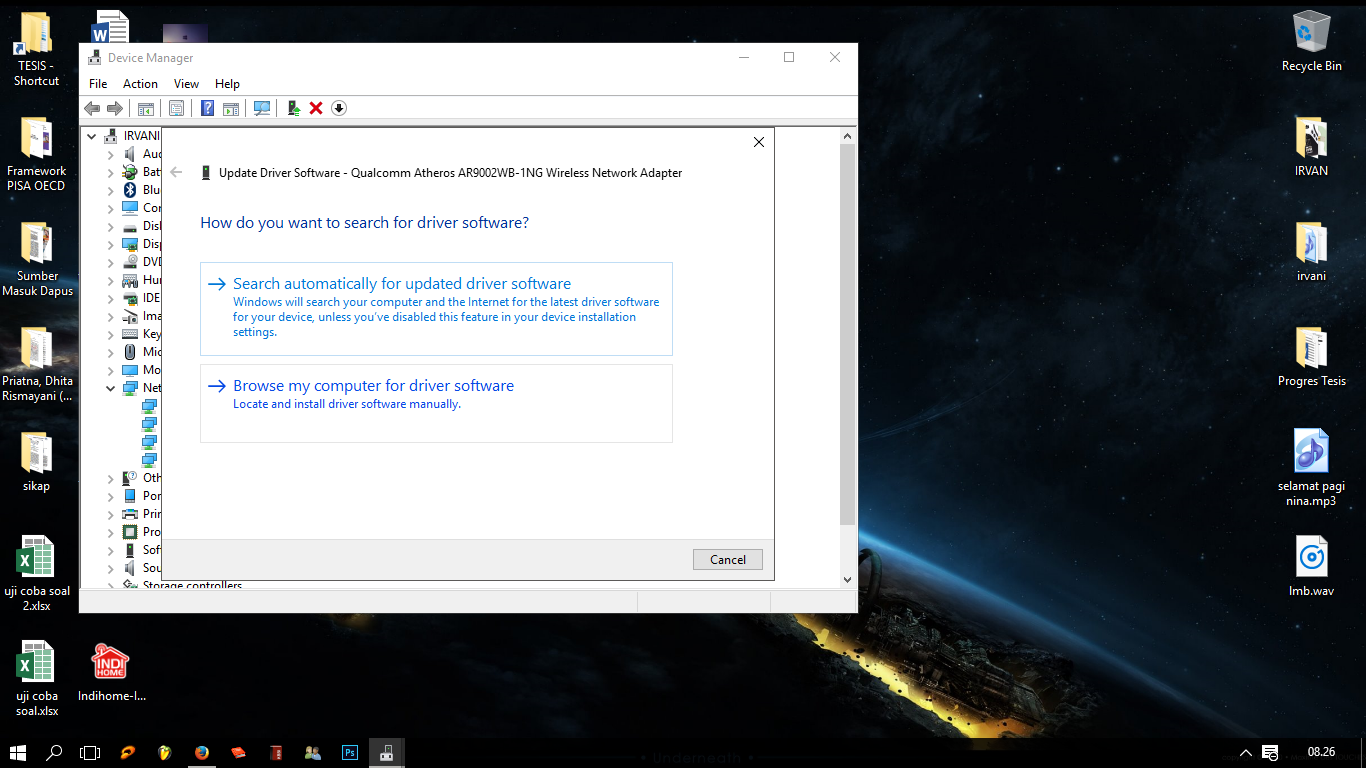Open the View menu in Device Manager

pos(186,84)
